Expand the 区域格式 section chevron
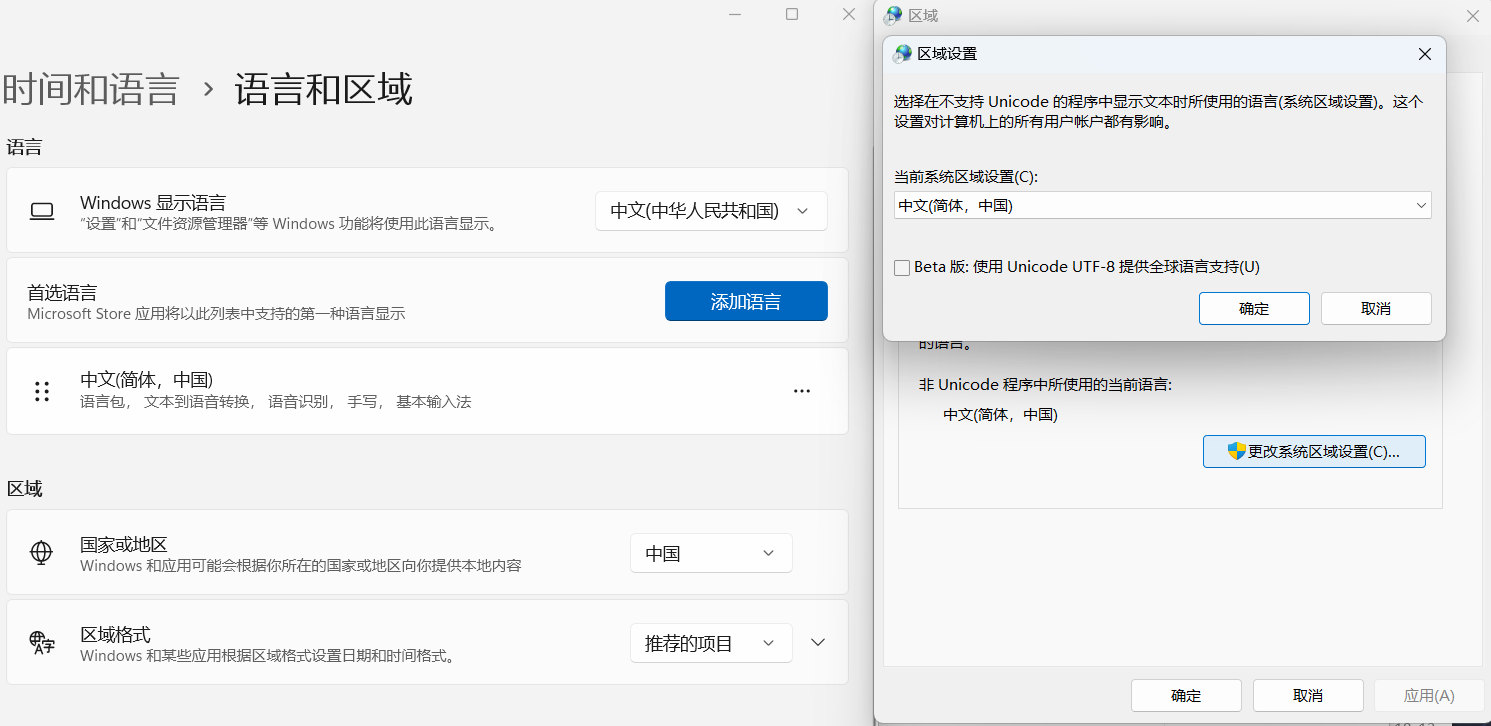 (818, 643)
